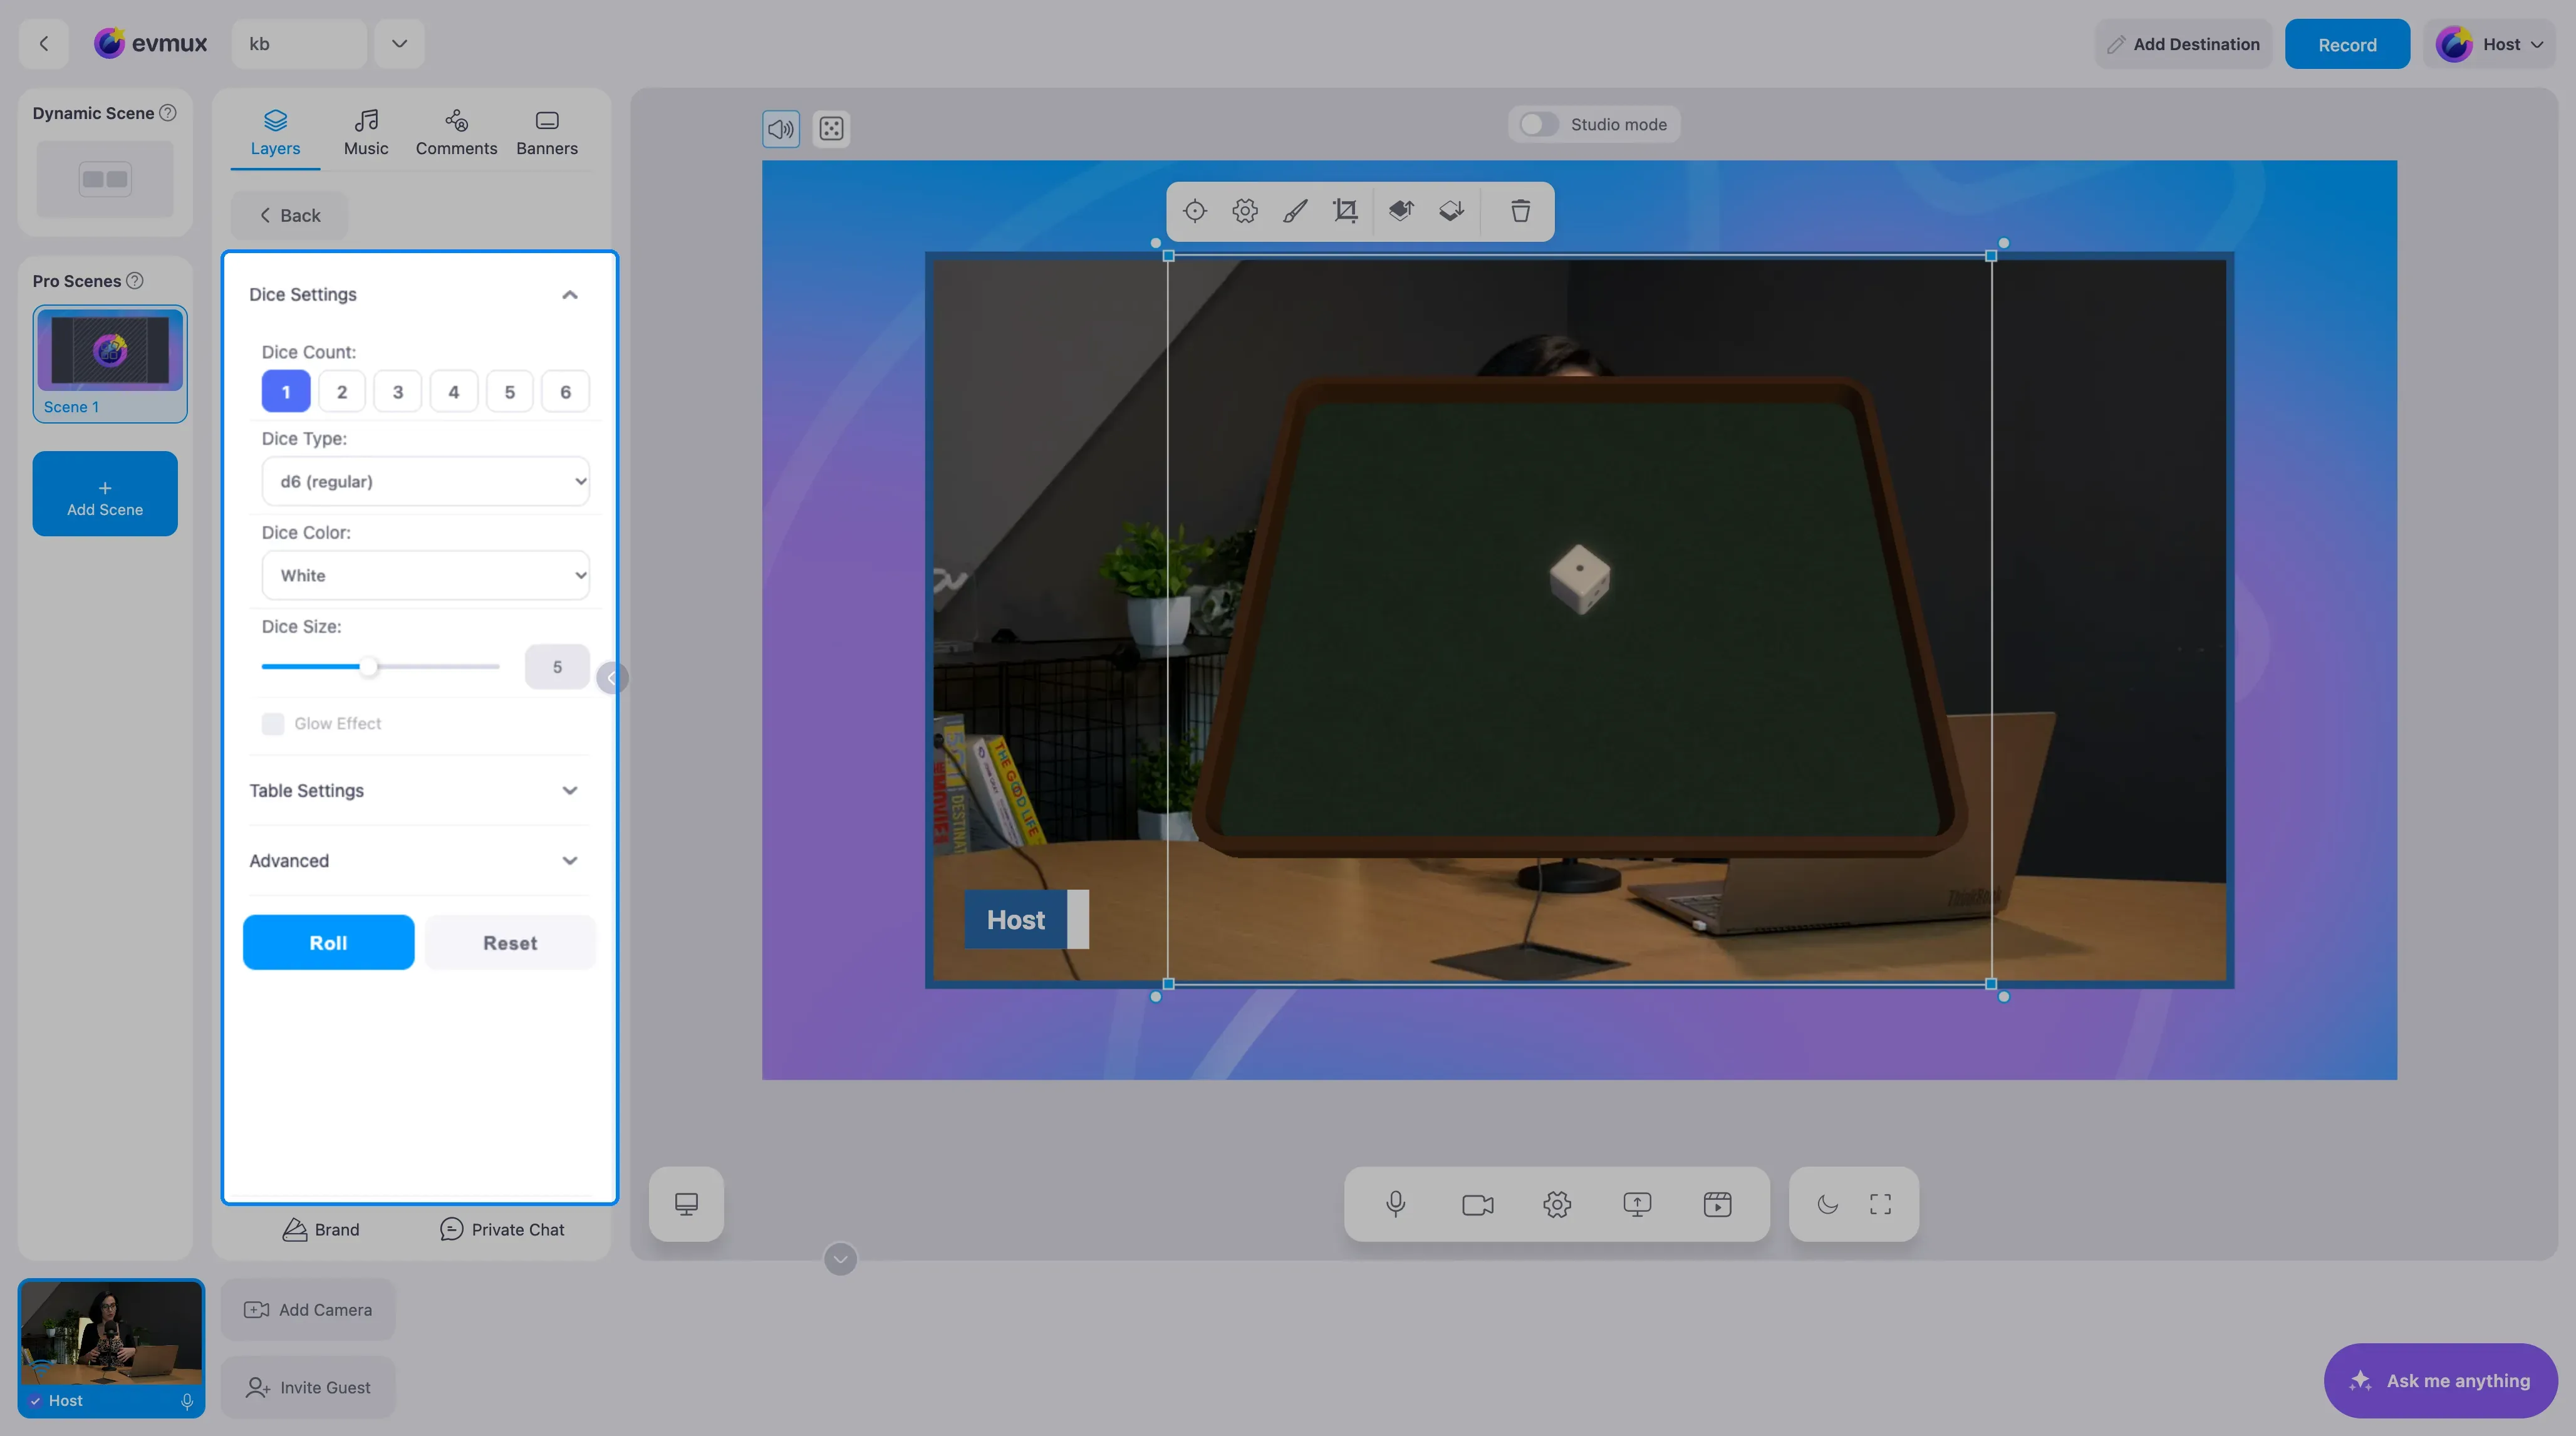
Task: Click the crop icon in layer toolbar
Action: click(x=1345, y=211)
